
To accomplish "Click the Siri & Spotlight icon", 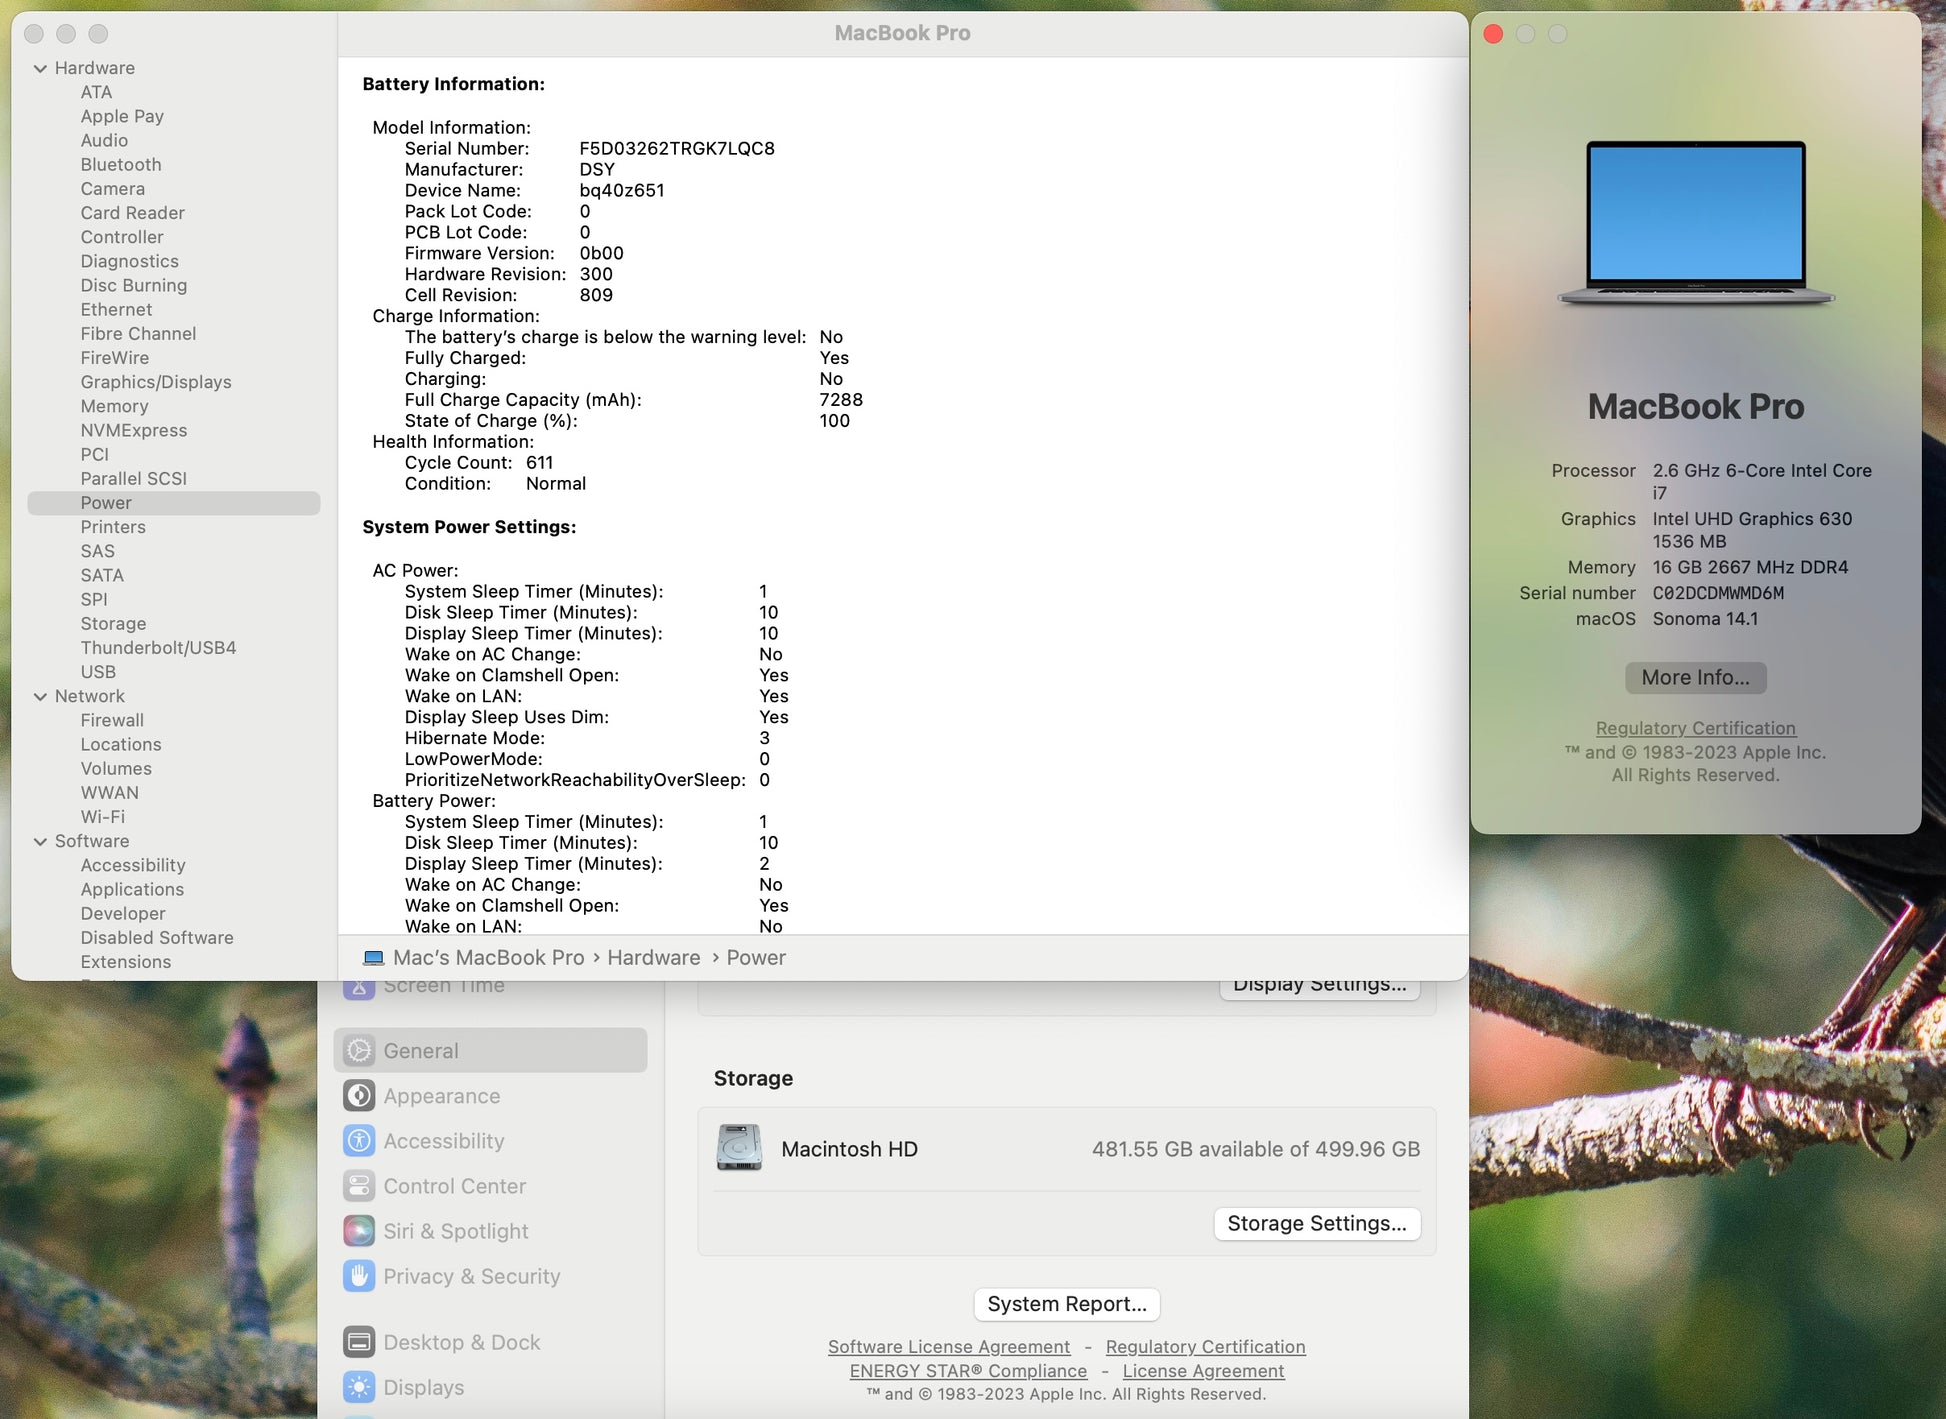I will pos(359,1231).
